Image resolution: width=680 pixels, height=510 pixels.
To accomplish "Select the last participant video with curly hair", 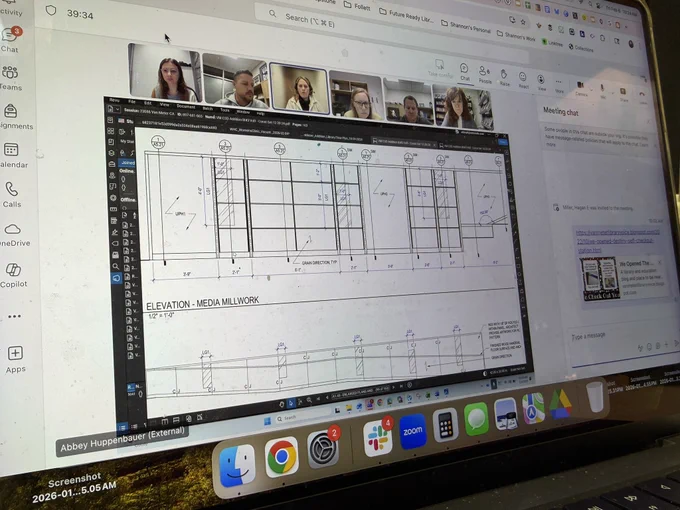I will click(463, 107).
